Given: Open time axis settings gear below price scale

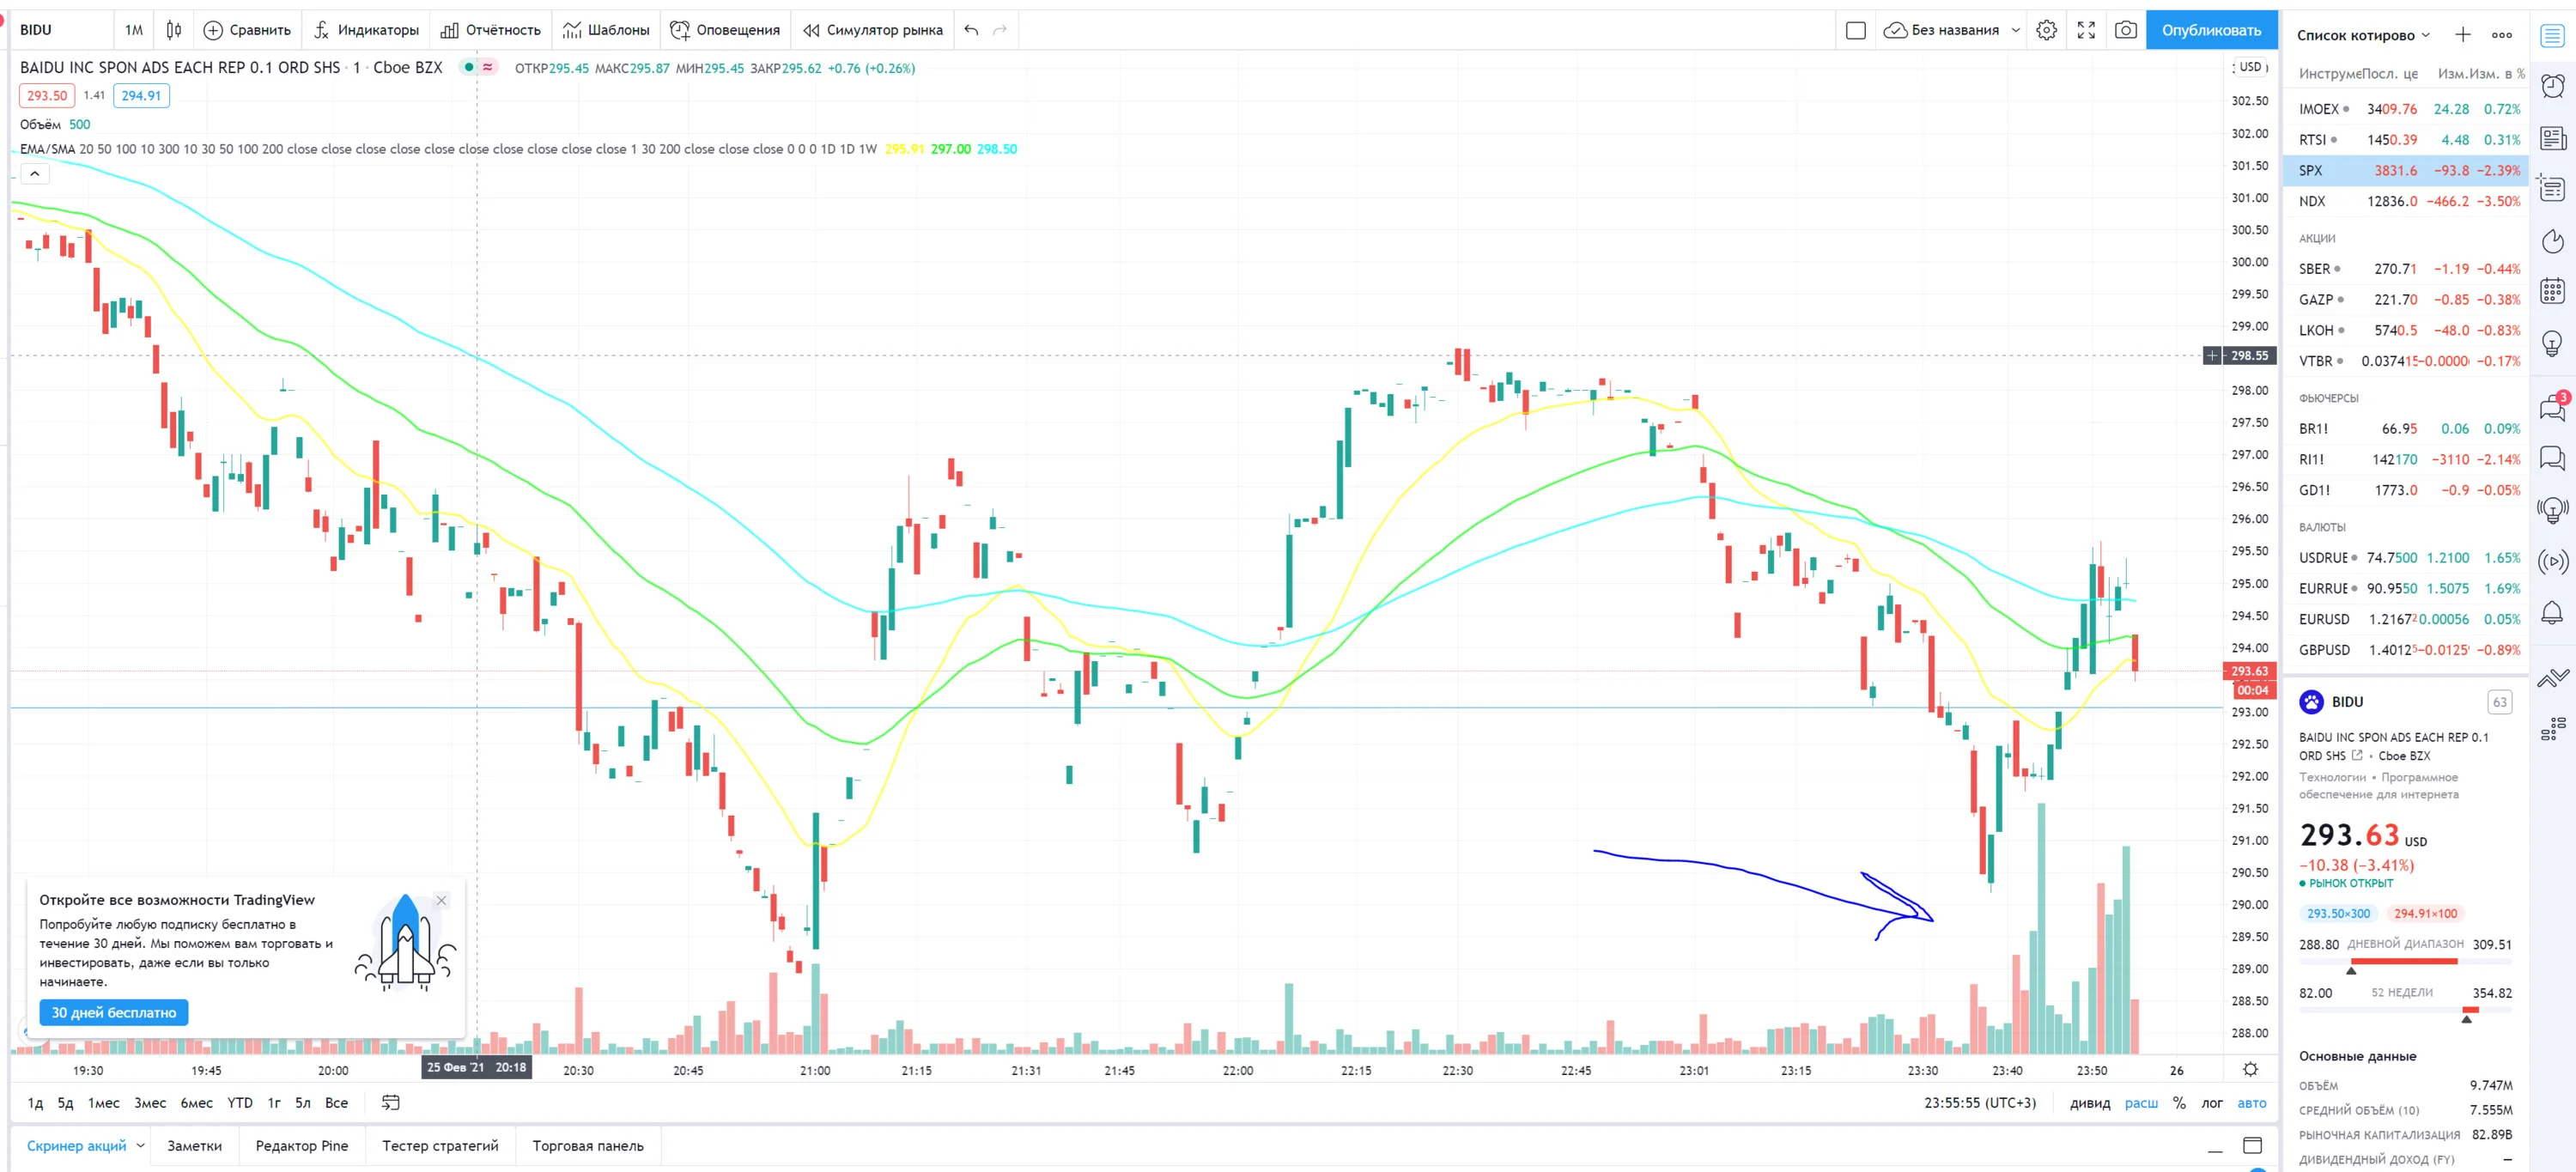Looking at the screenshot, I should (2250, 1069).
